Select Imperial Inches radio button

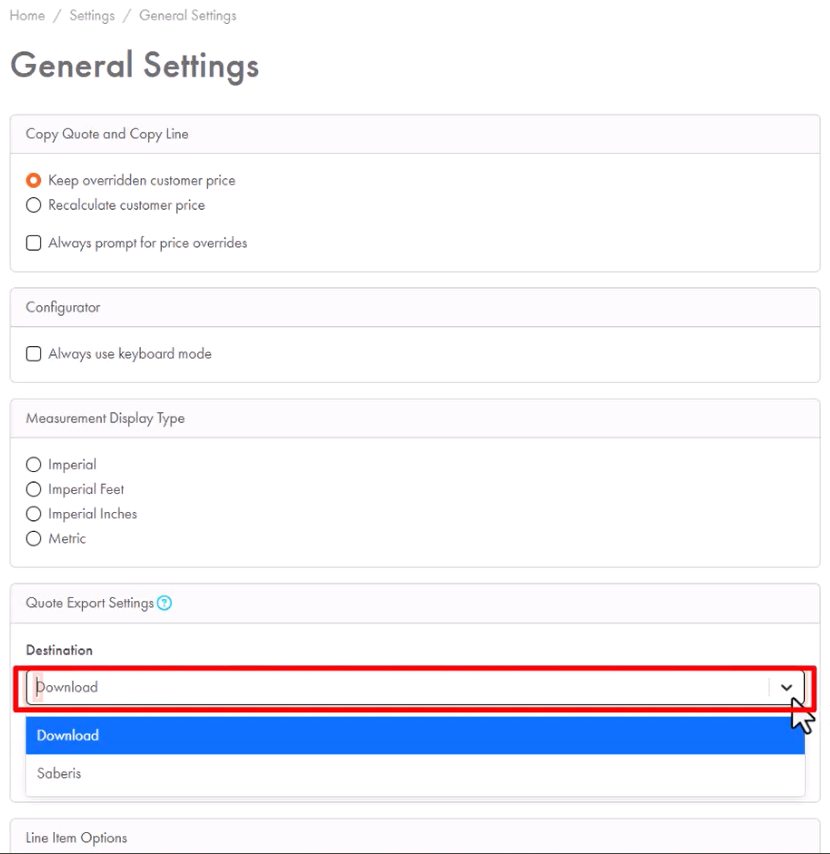click(34, 514)
